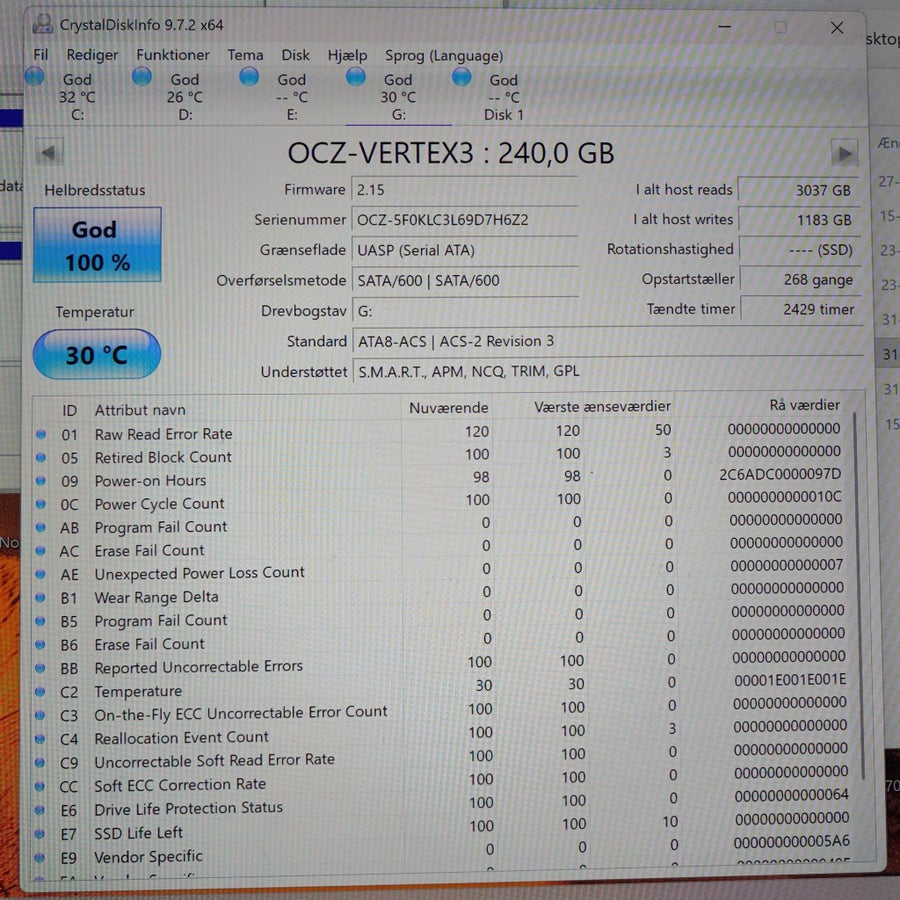900x900 pixels.
Task: Click status dot of Power-on Hours row
Action: point(40,481)
